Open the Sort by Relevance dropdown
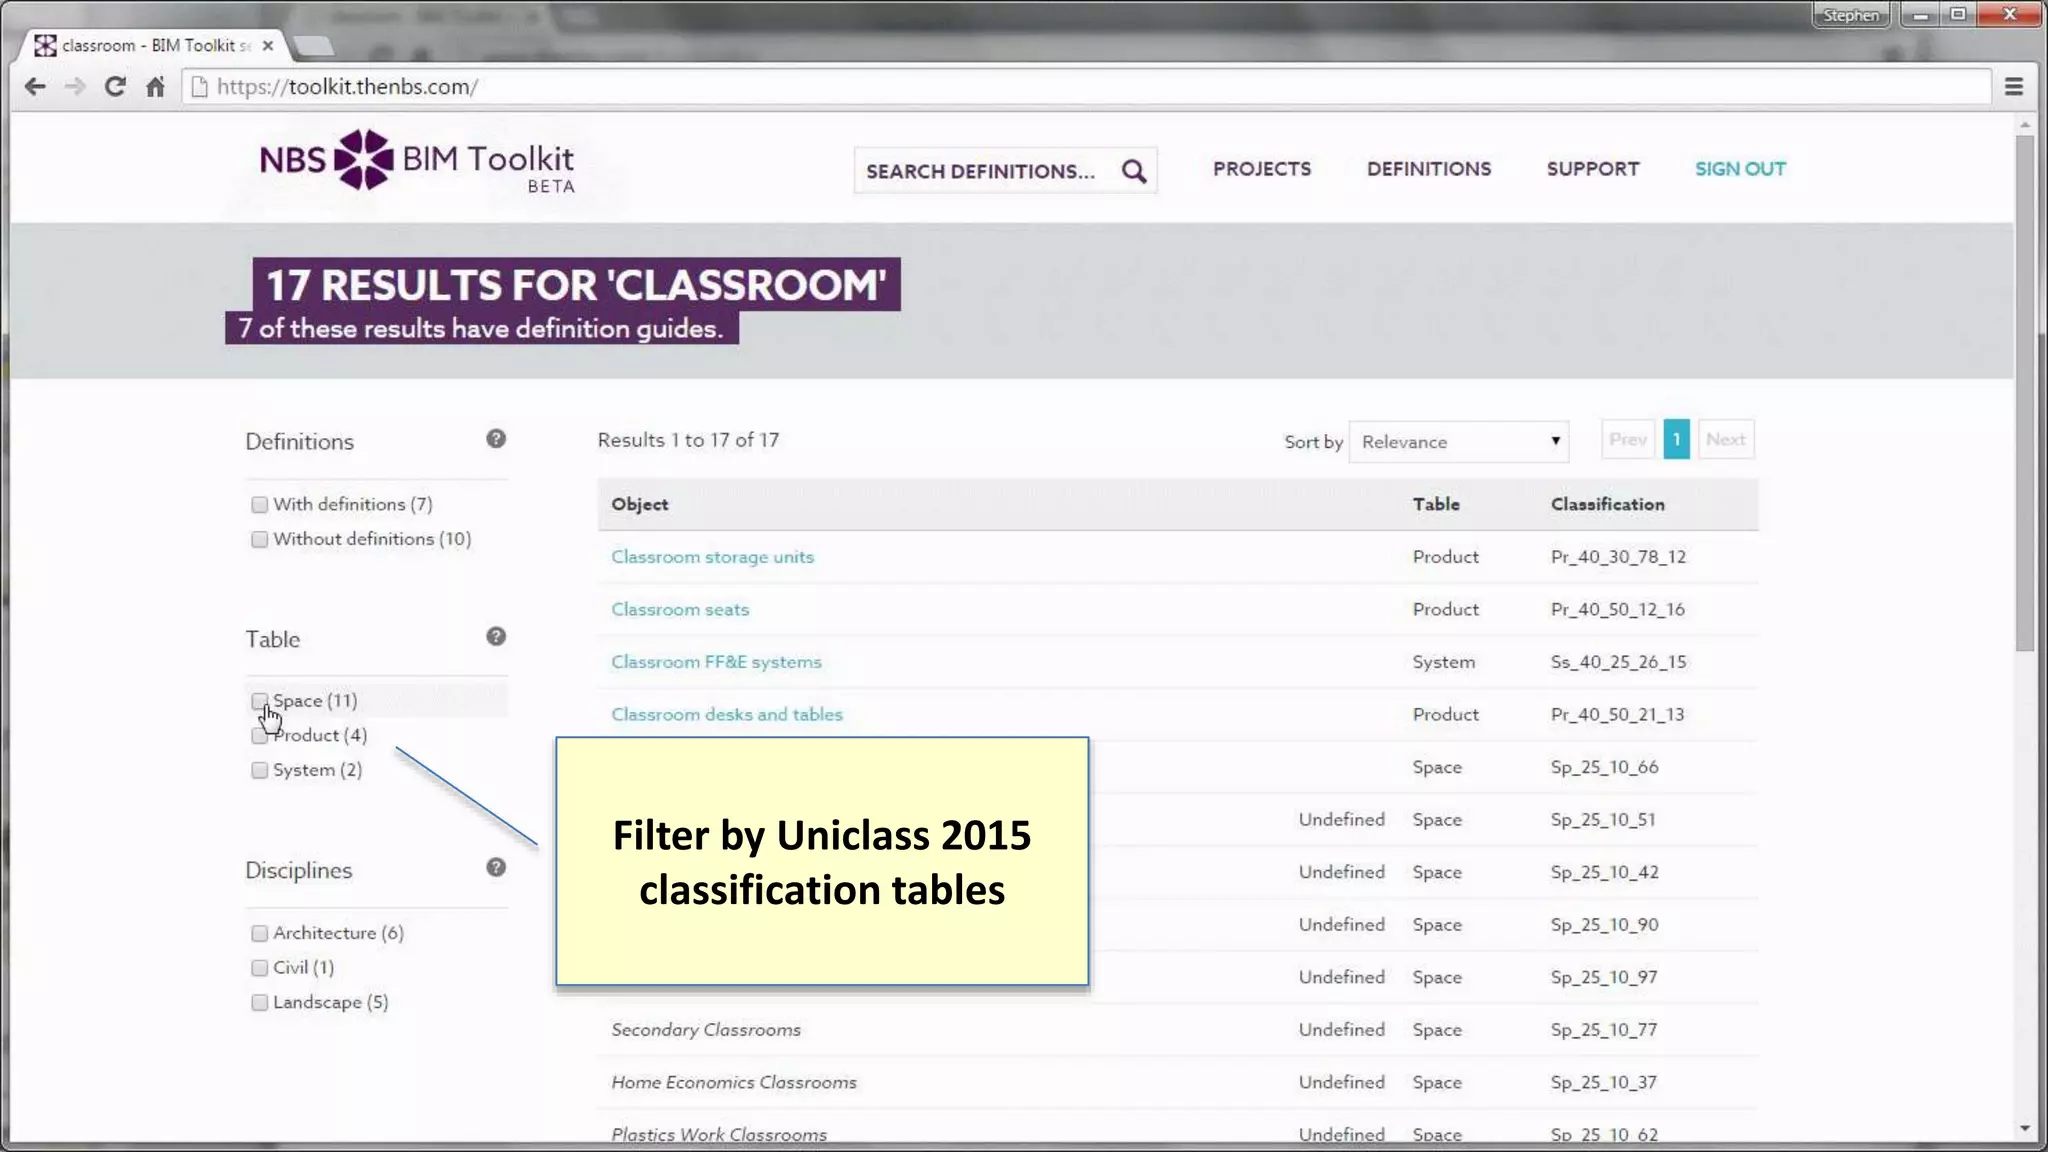 [1459, 442]
